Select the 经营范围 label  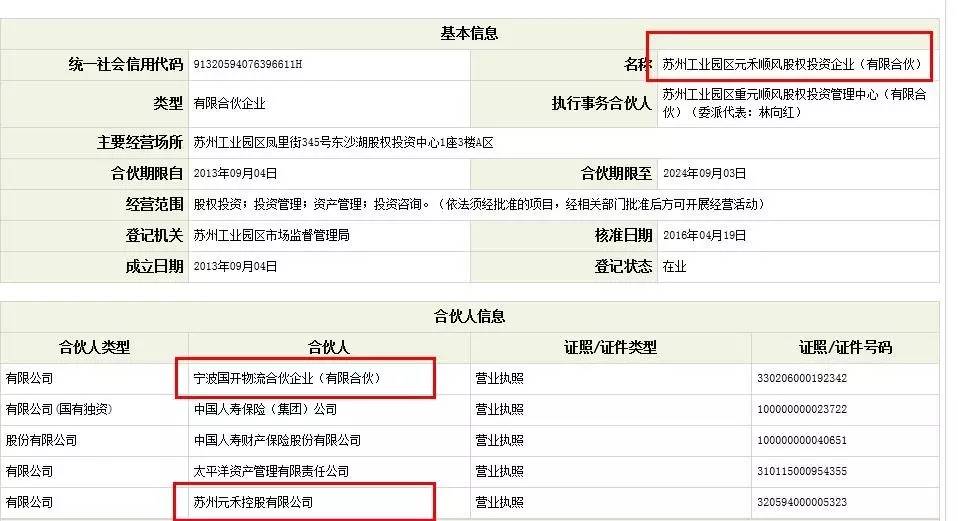pyautogui.click(x=155, y=204)
